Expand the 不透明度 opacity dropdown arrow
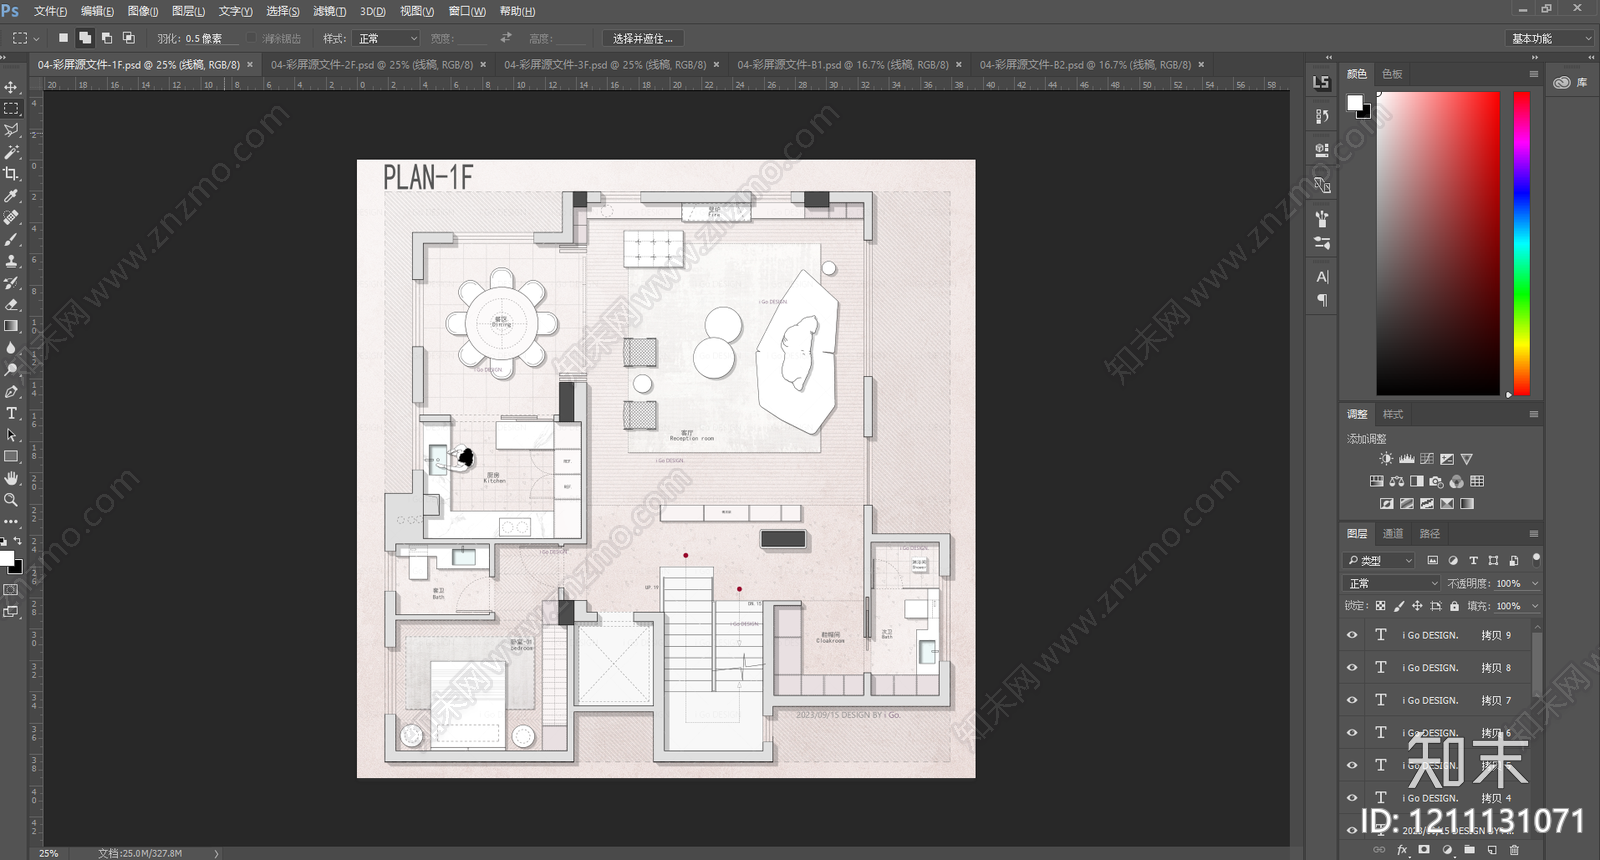This screenshot has height=860, width=1600. point(1535,583)
